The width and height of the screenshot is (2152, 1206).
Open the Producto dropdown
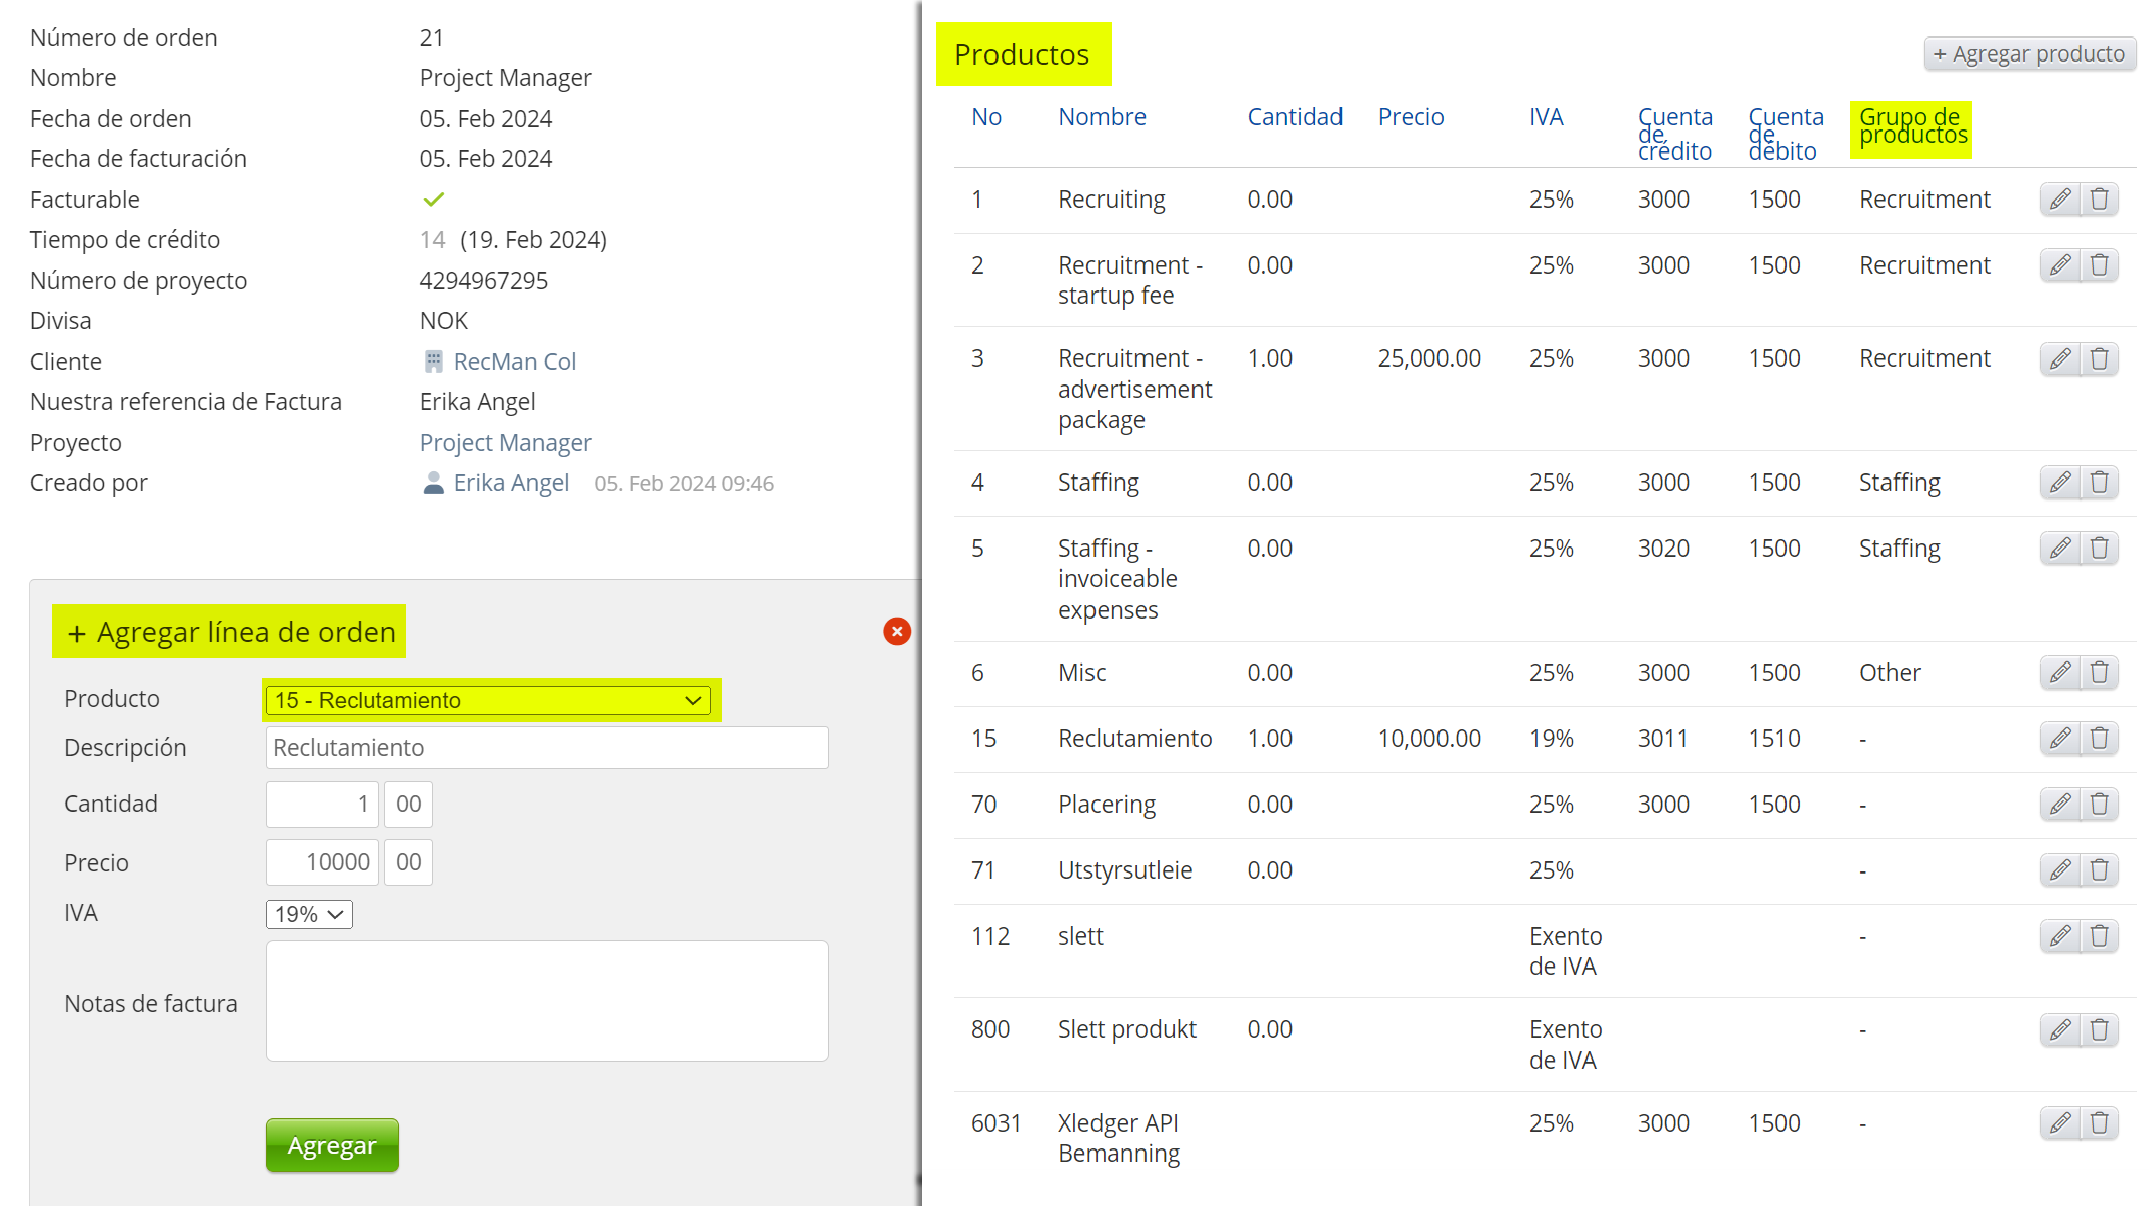[x=488, y=700]
